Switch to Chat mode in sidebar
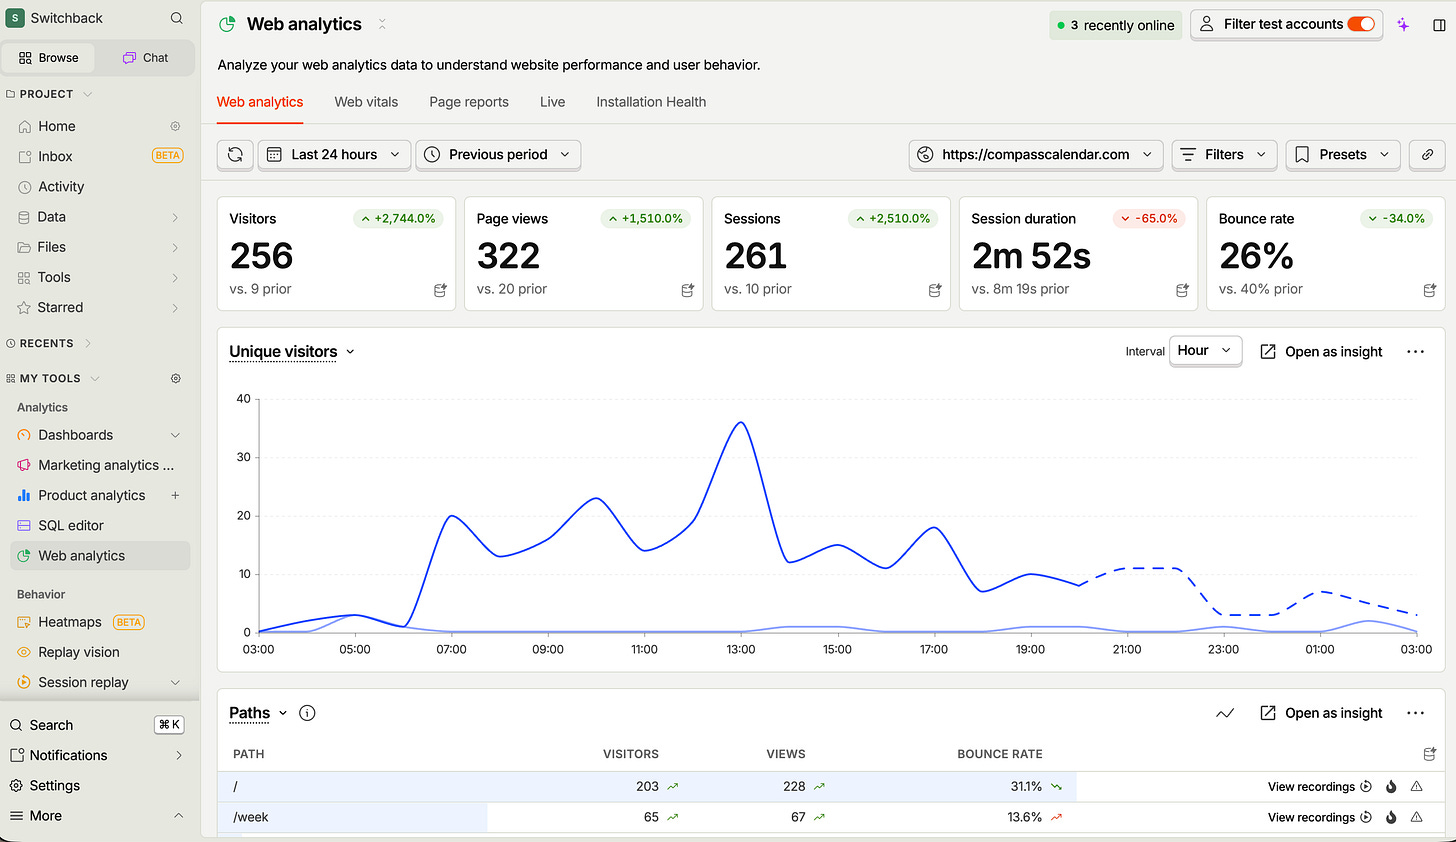The height and width of the screenshot is (842, 1456). click(x=145, y=58)
